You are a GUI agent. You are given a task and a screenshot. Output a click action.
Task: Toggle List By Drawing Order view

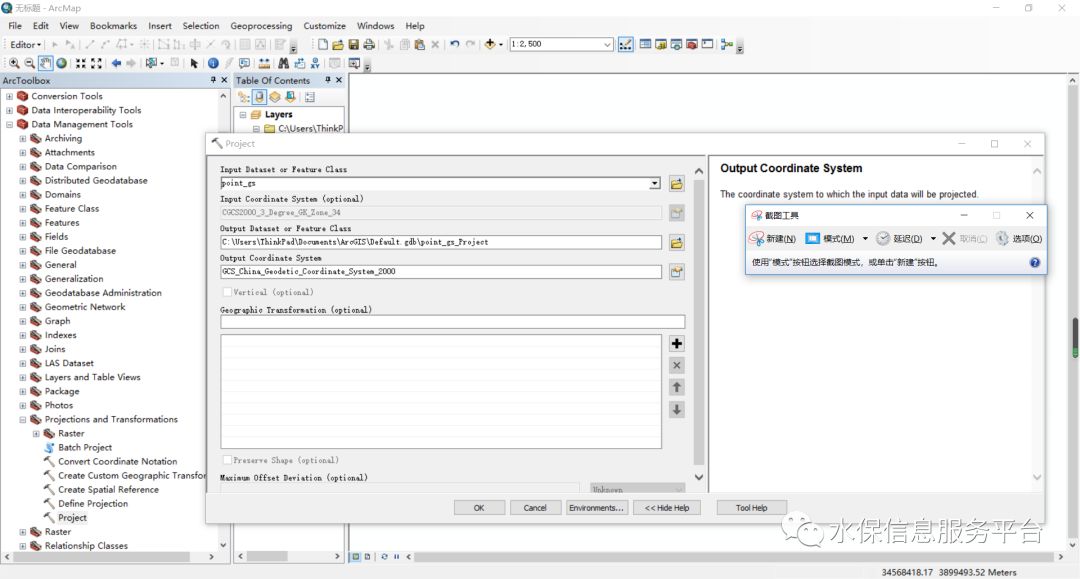(244, 97)
